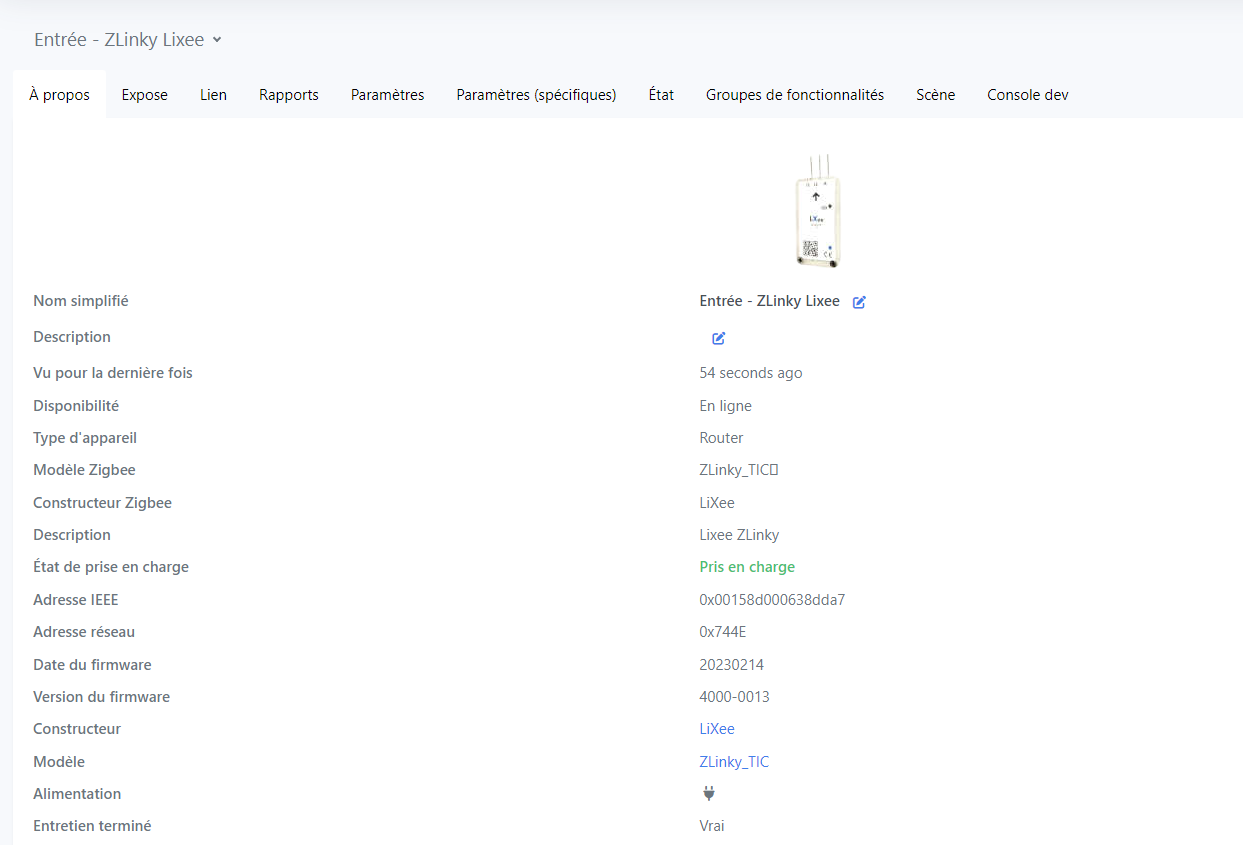
Task: Open the Console dev tab
Action: click(x=1028, y=95)
